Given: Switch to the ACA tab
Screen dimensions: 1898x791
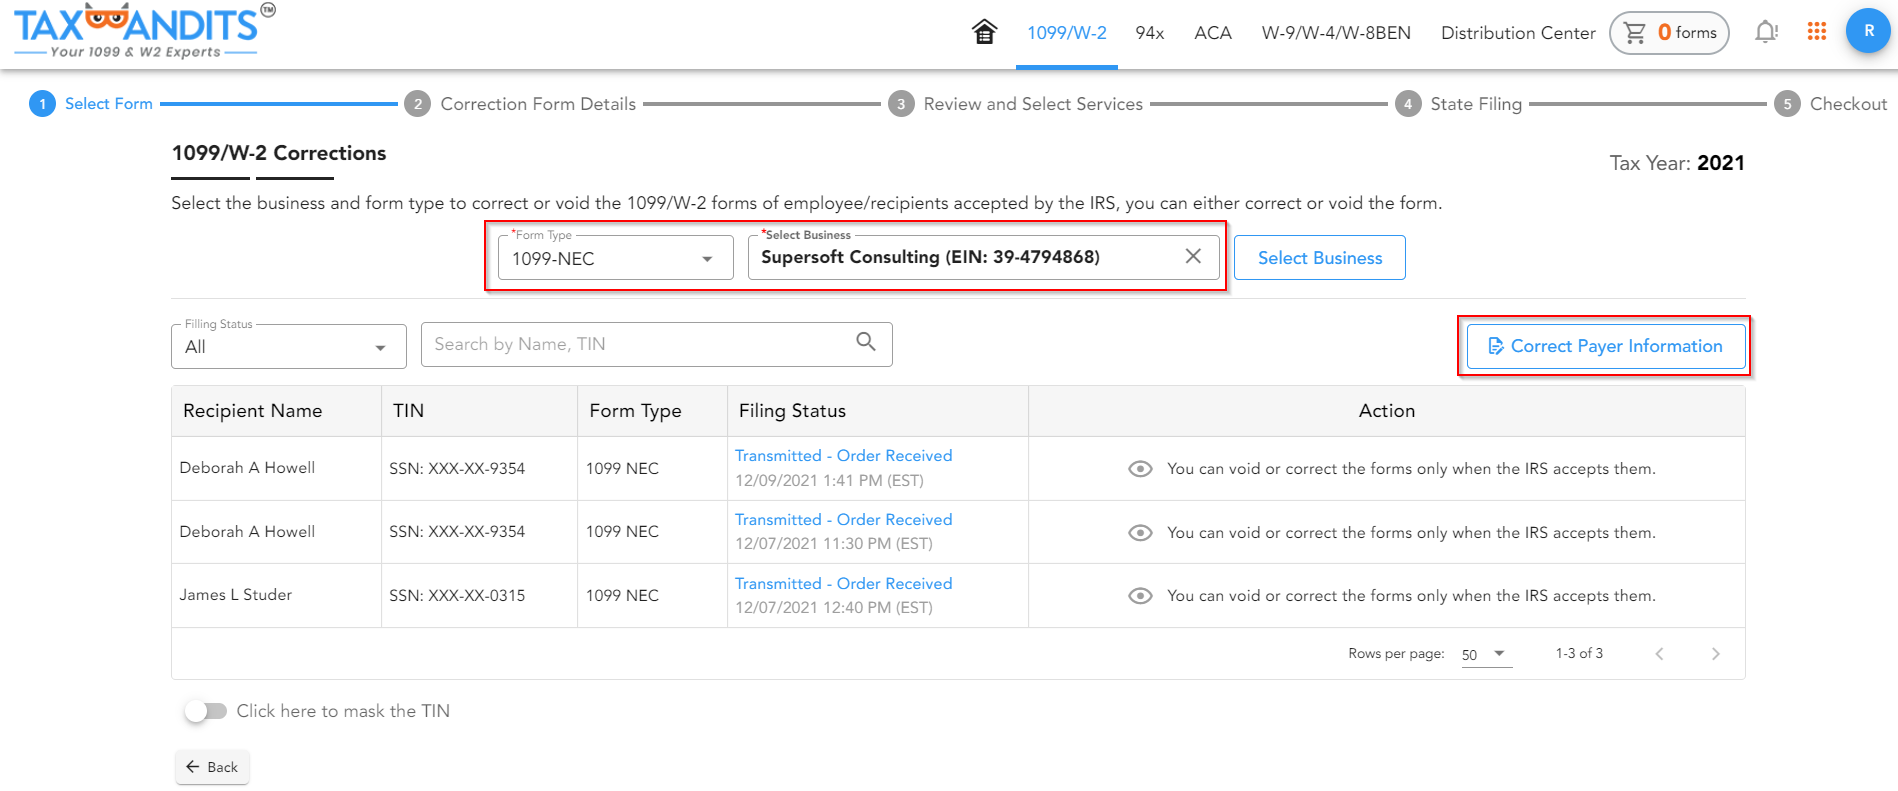Looking at the screenshot, I should pos(1213,33).
